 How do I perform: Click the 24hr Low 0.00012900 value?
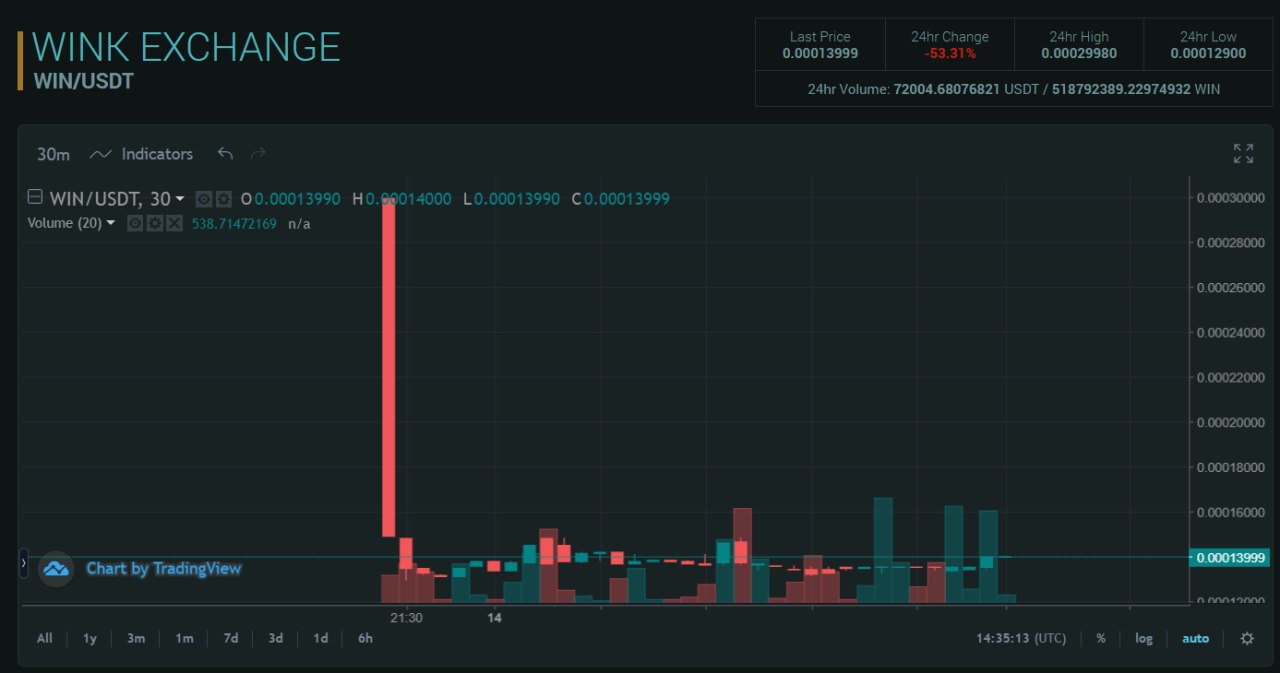click(1208, 54)
